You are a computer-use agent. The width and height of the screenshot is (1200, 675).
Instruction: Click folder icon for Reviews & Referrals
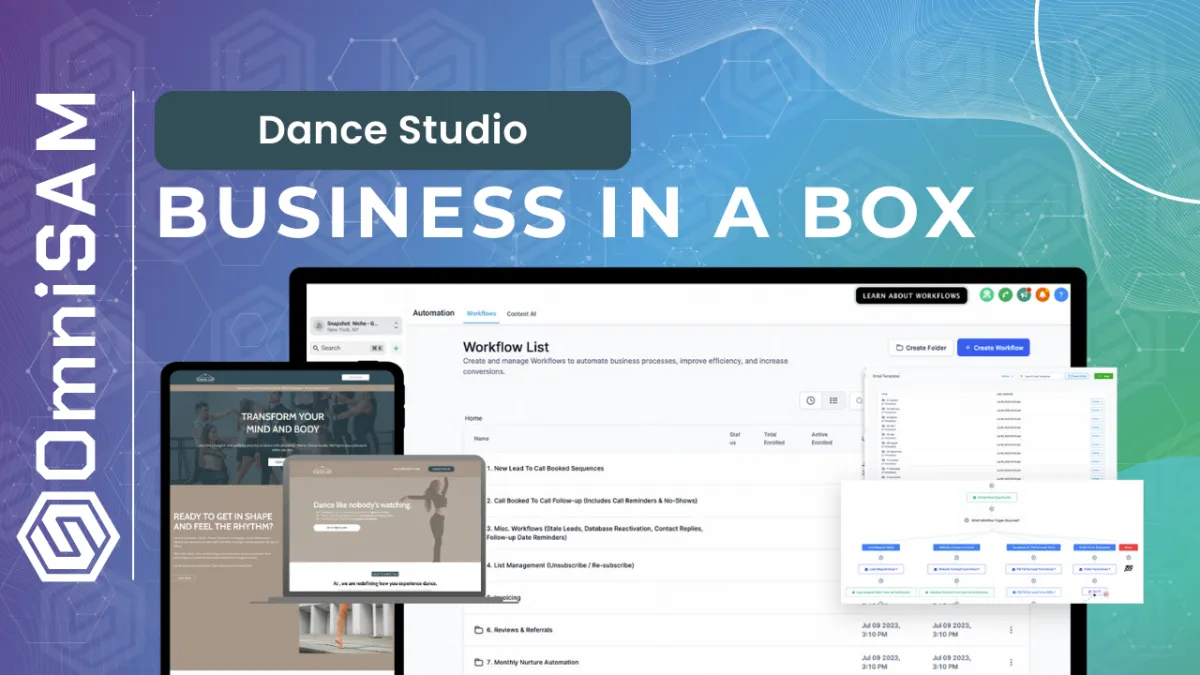478,630
